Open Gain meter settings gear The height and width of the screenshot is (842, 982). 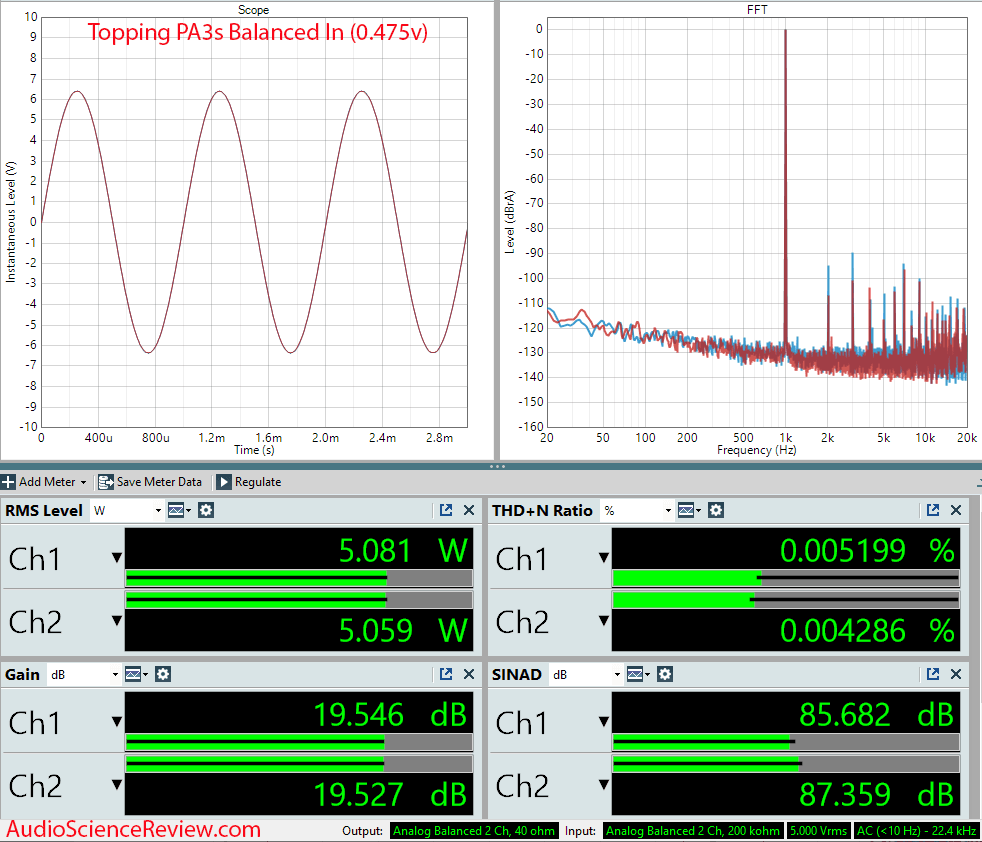[x=163, y=675]
